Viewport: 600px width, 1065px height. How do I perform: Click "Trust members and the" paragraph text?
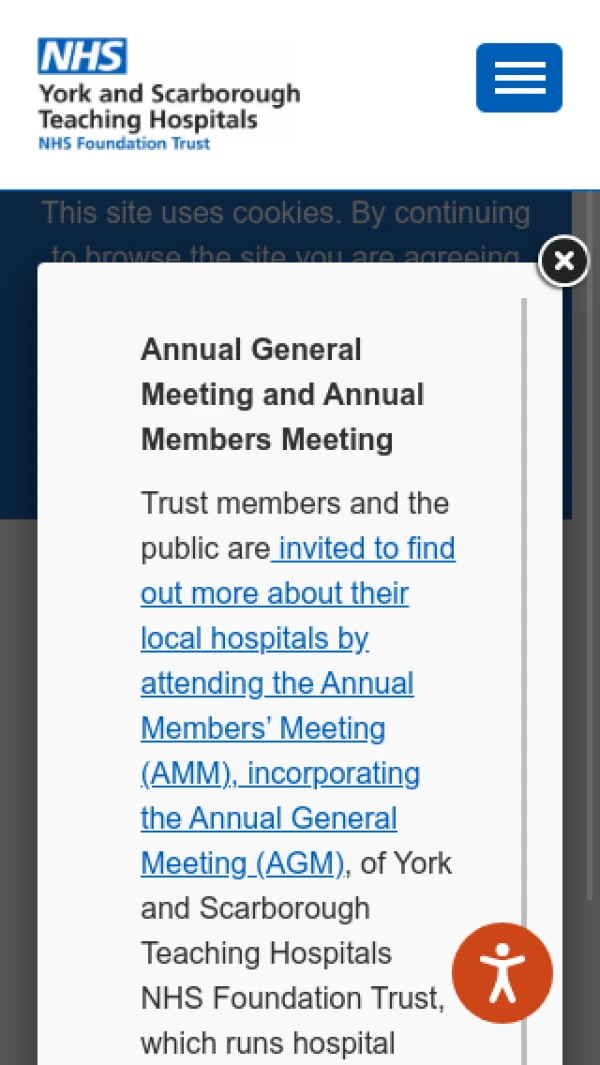click(294, 503)
